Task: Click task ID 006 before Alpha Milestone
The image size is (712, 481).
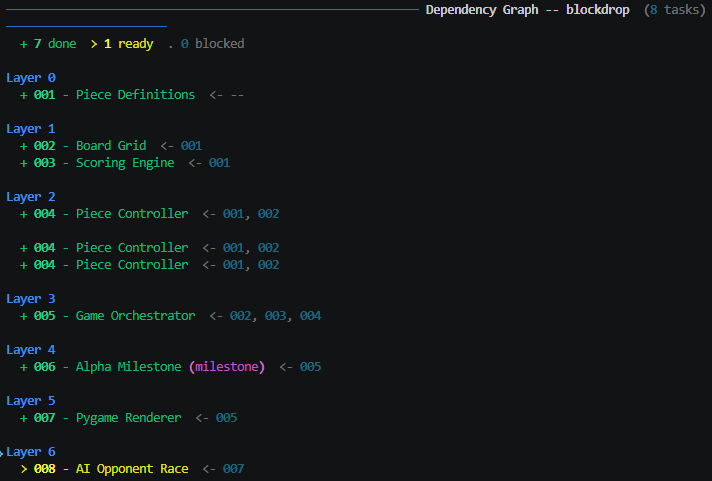Action: [x=44, y=367]
